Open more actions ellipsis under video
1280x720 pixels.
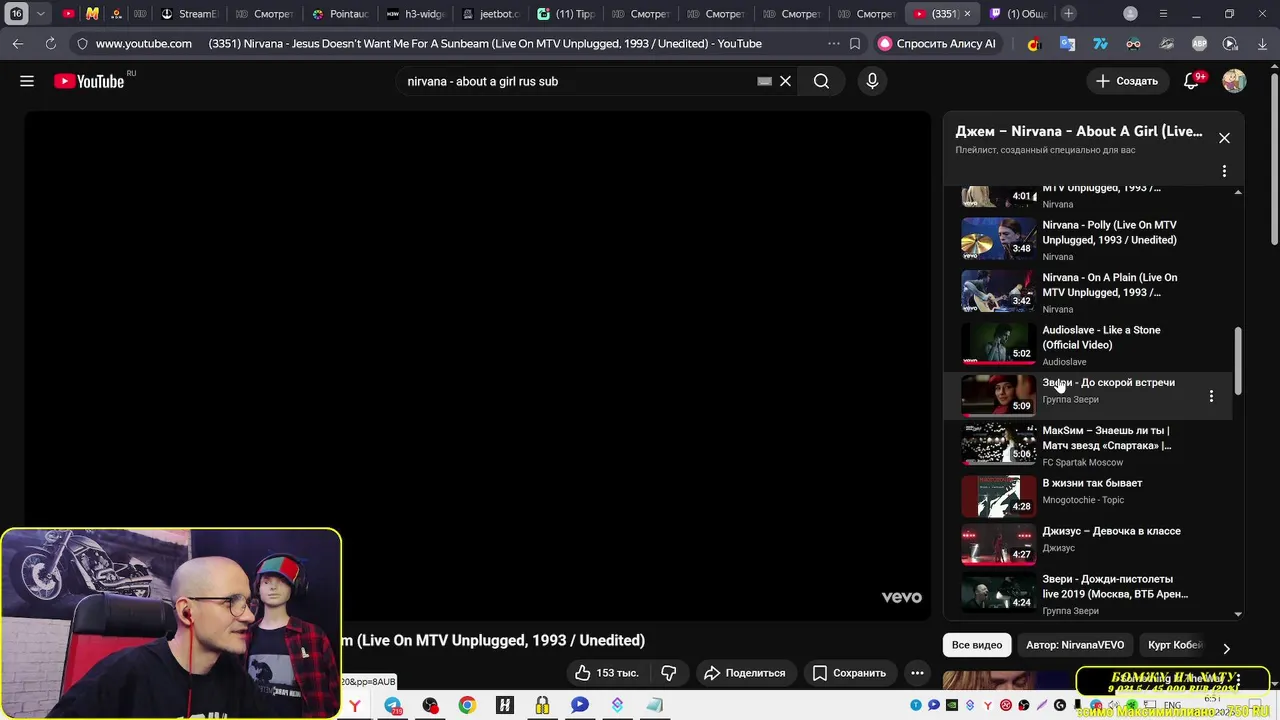click(x=917, y=673)
